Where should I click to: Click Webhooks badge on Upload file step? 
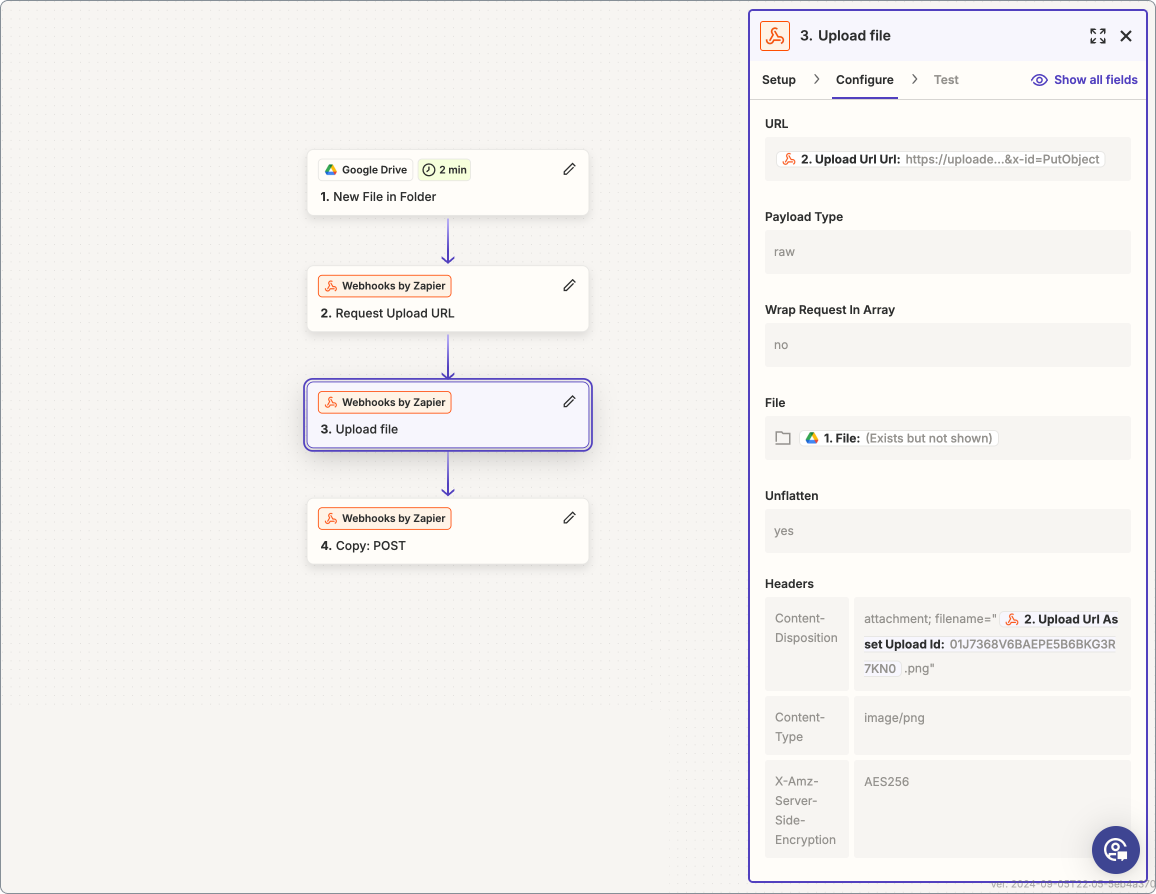point(385,402)
